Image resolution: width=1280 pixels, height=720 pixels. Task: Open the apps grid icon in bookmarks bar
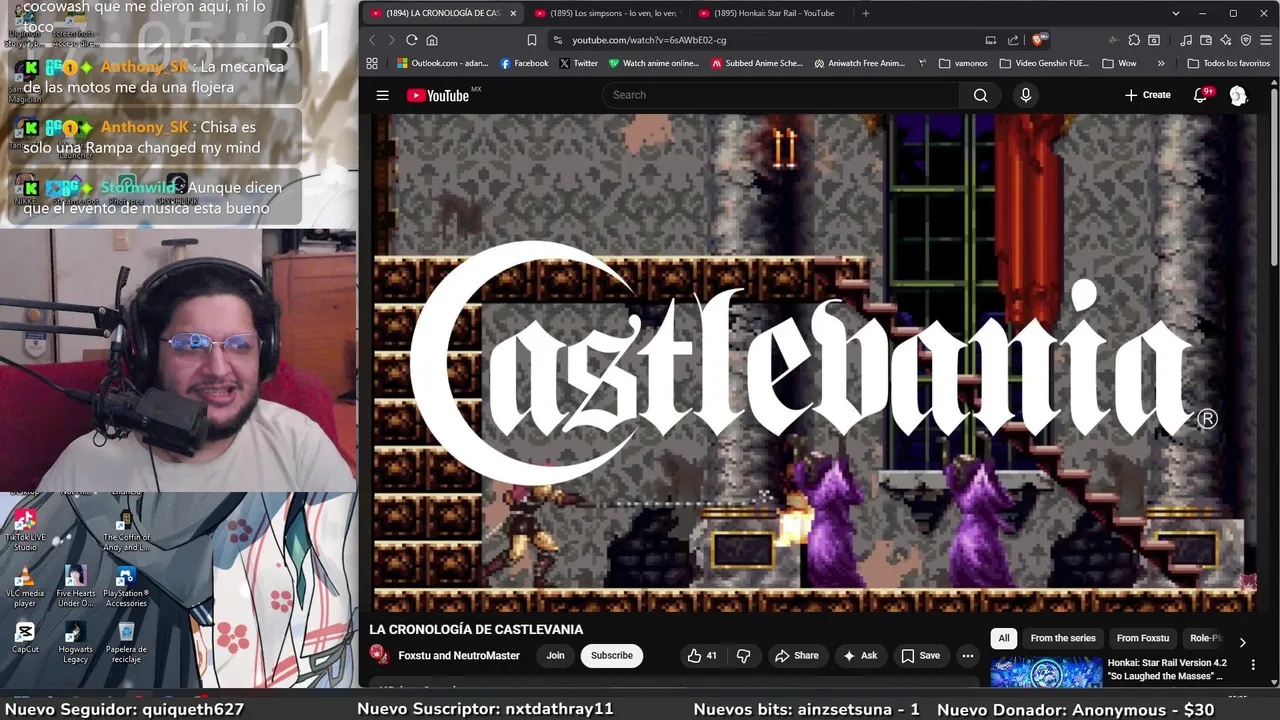(372, 63)
